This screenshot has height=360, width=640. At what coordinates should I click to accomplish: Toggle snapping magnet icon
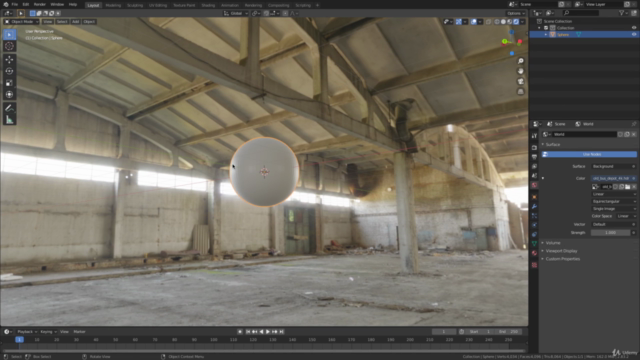[266, 13]
